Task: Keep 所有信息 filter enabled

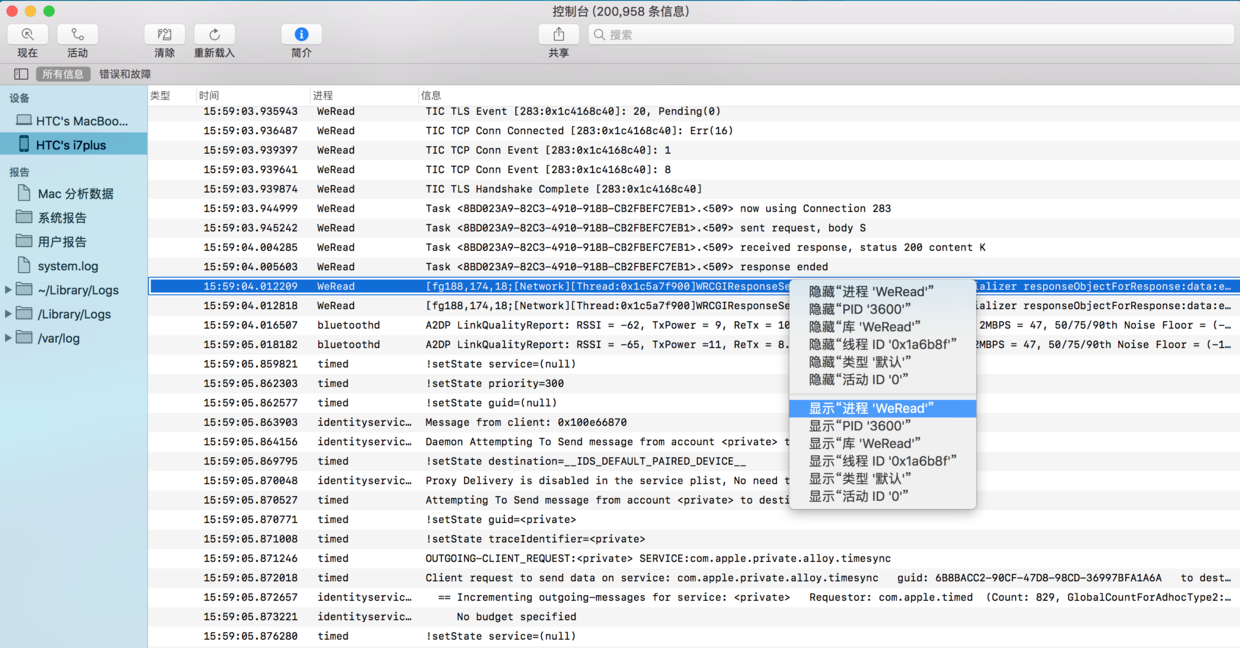Action: click(63, 73)
